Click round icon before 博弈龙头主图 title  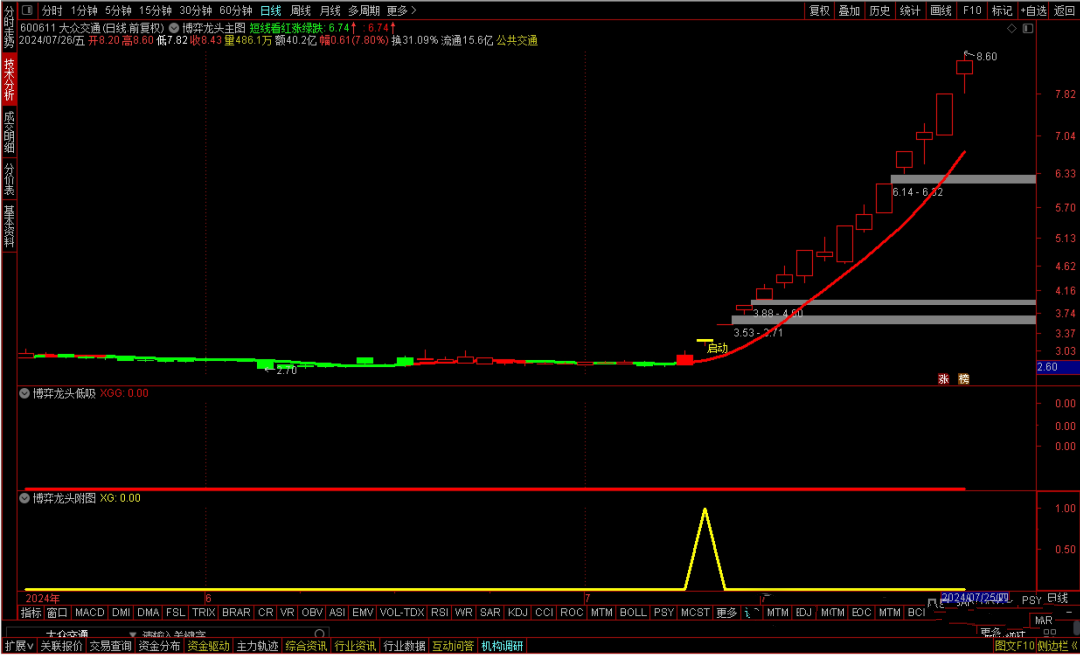(174, 28)
